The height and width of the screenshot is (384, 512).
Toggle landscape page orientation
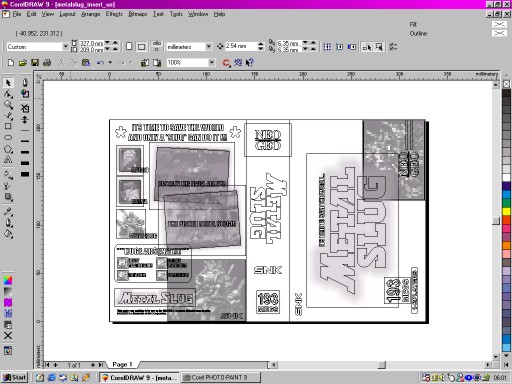tap(142, 47)
